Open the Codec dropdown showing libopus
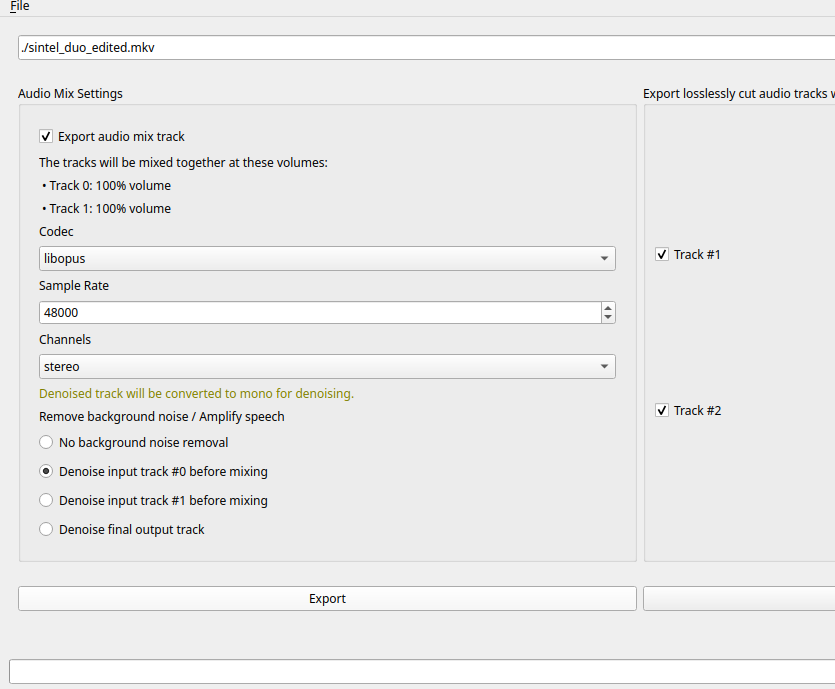 (x=327, y=258)
